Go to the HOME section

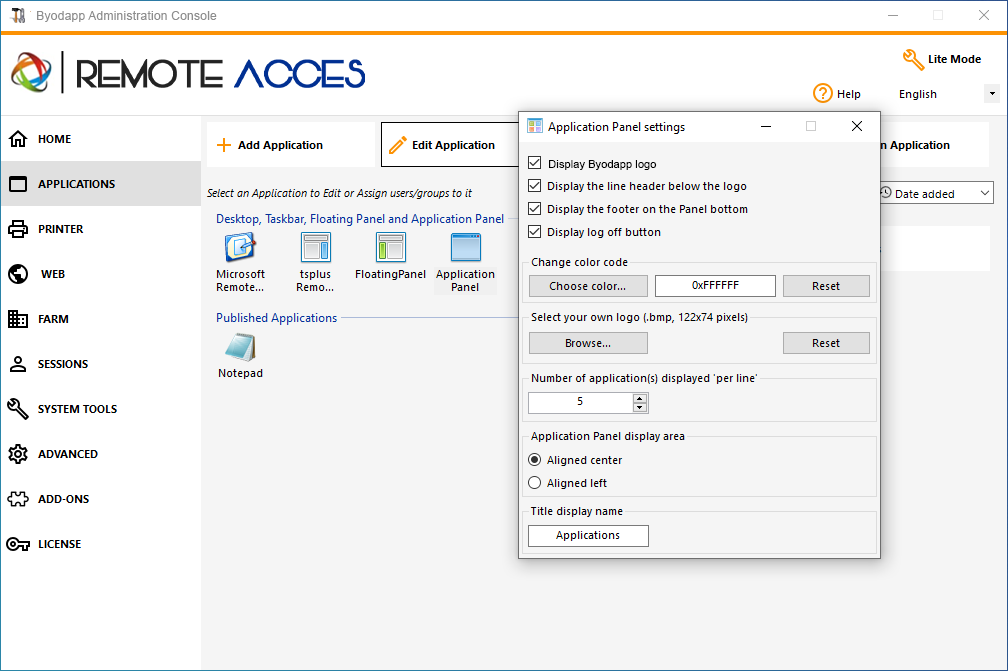[101, 139]
